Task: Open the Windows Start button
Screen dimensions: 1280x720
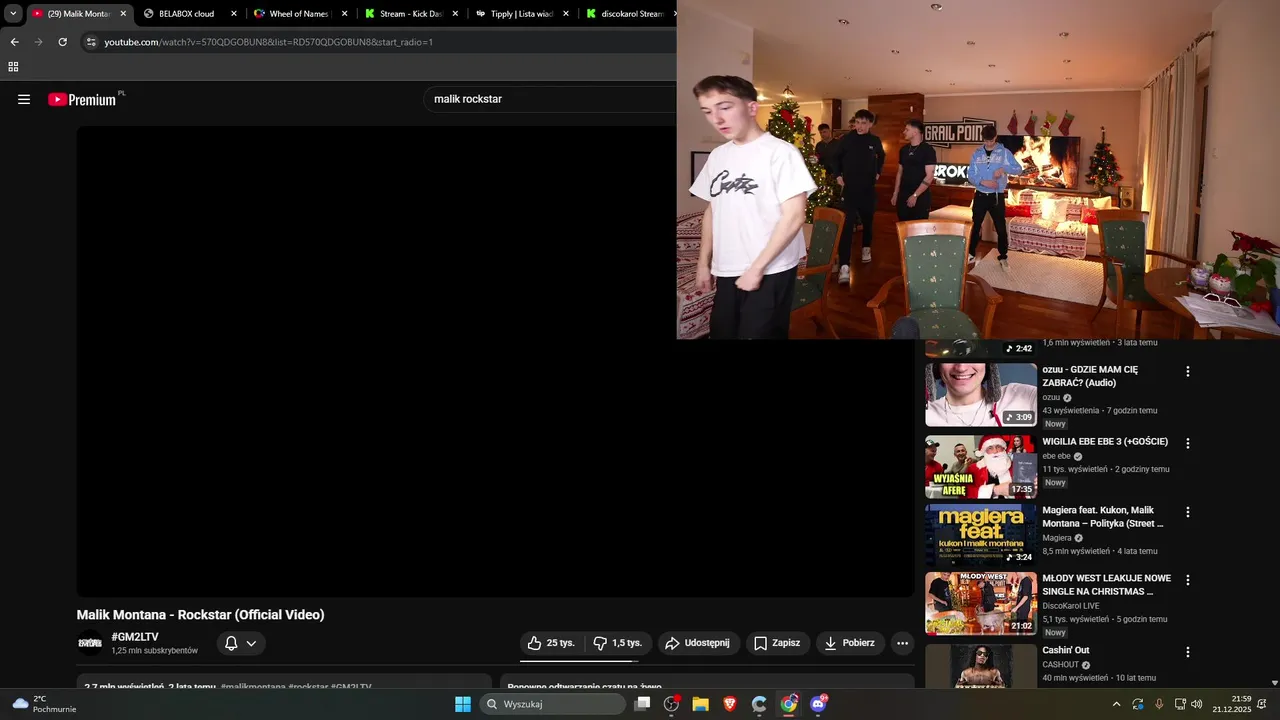Action: tap(463, 704)
